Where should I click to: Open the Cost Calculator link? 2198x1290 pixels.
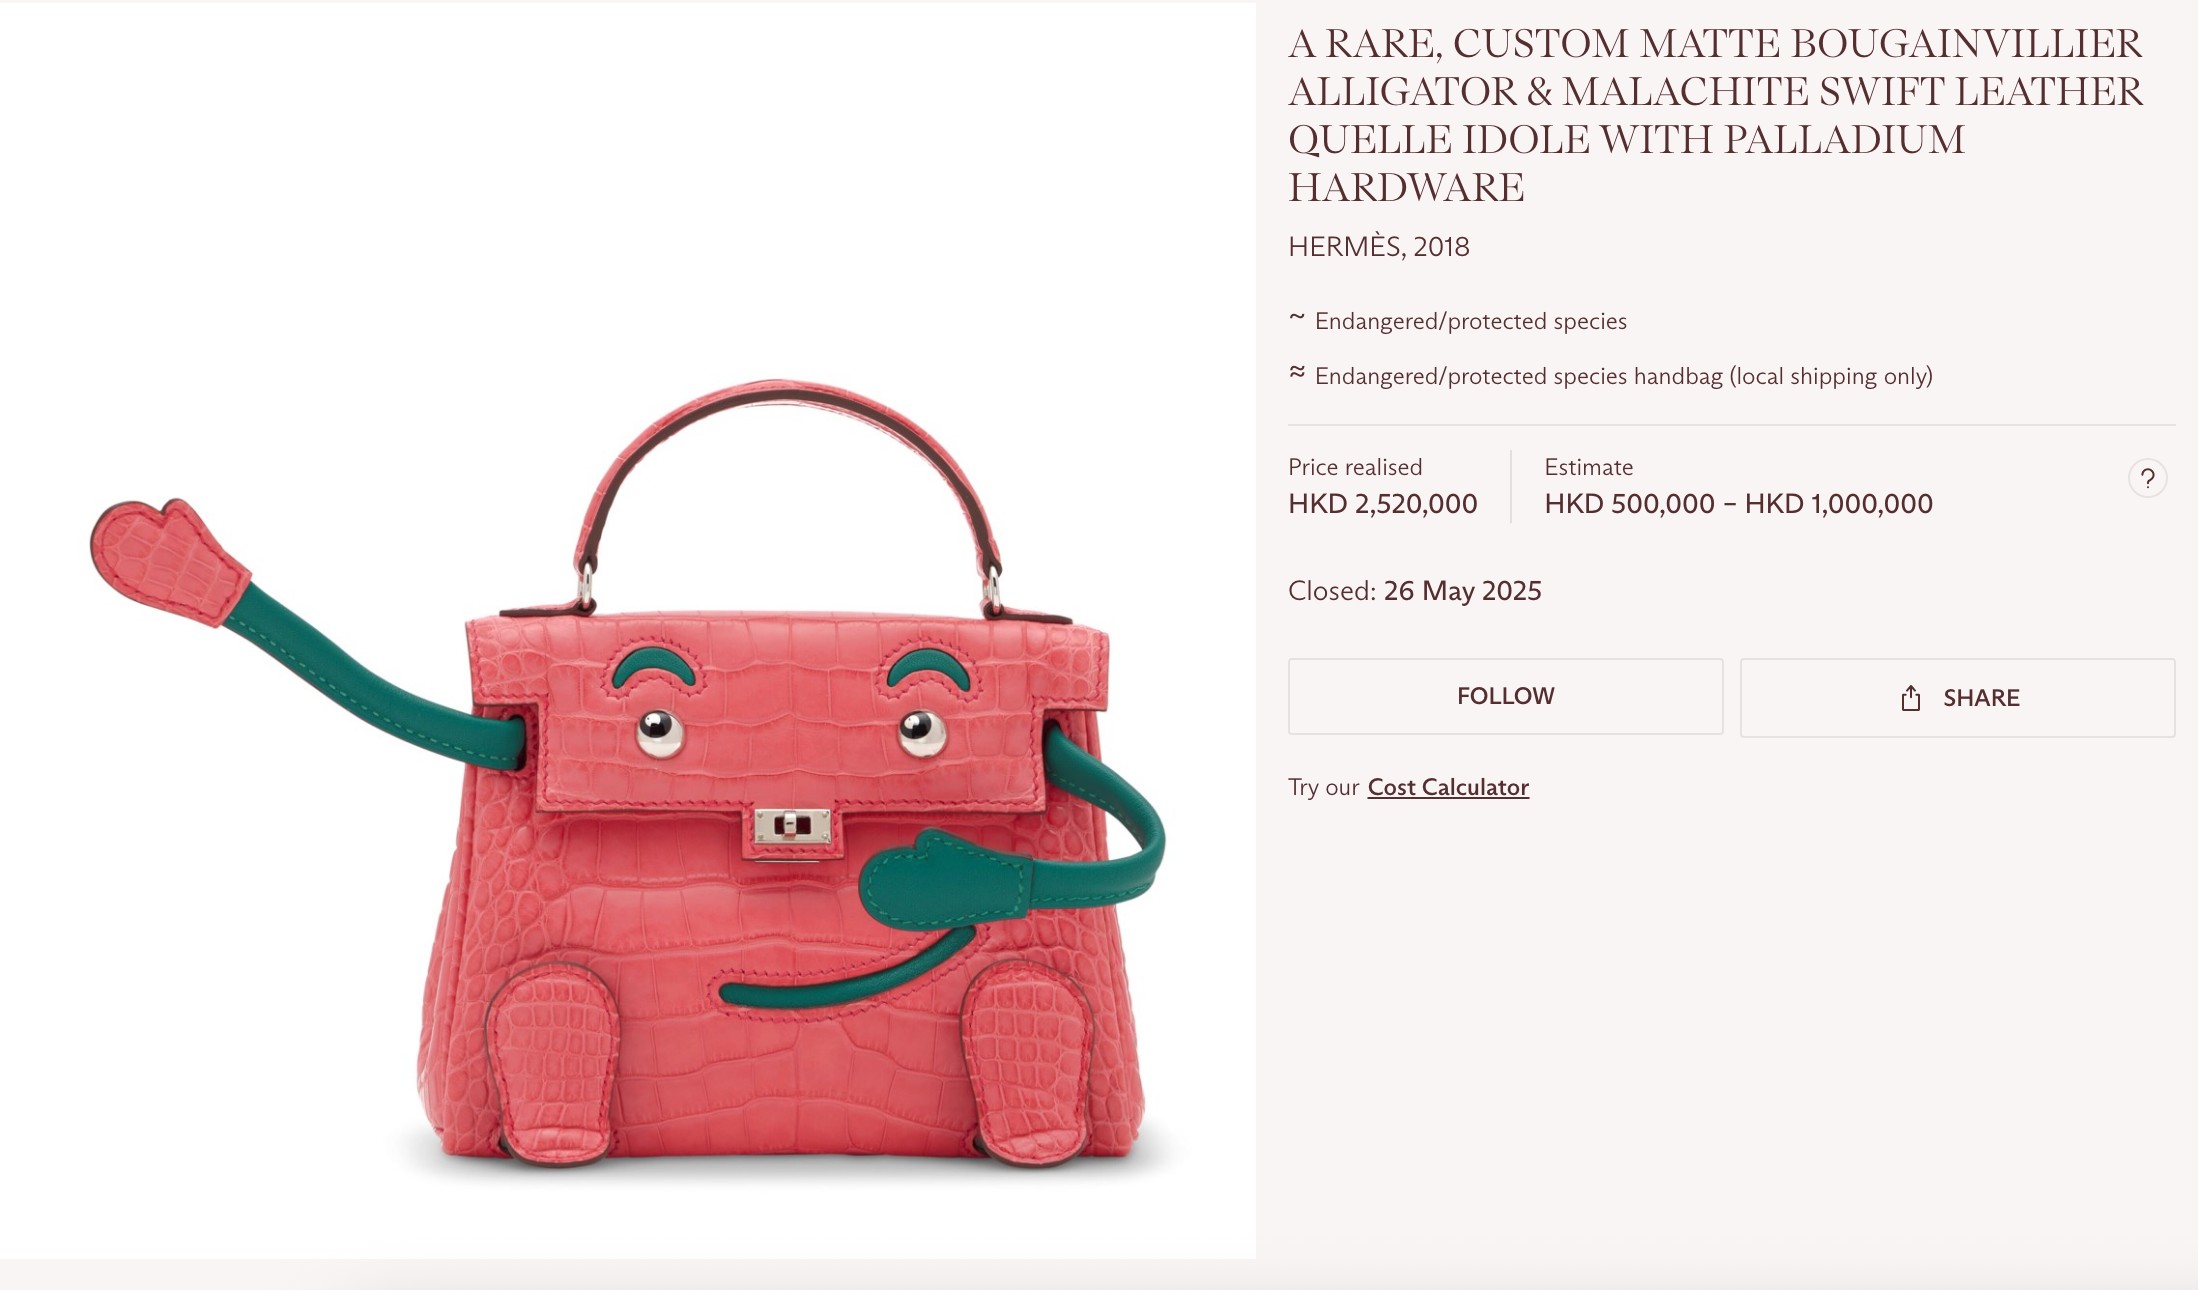tap(1448, 787)
